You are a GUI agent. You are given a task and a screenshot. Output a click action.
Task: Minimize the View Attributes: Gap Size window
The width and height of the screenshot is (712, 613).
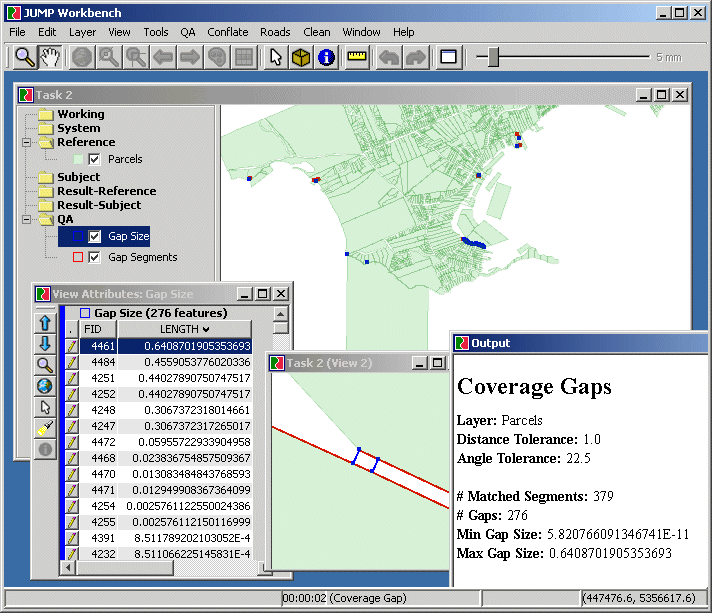245,294
